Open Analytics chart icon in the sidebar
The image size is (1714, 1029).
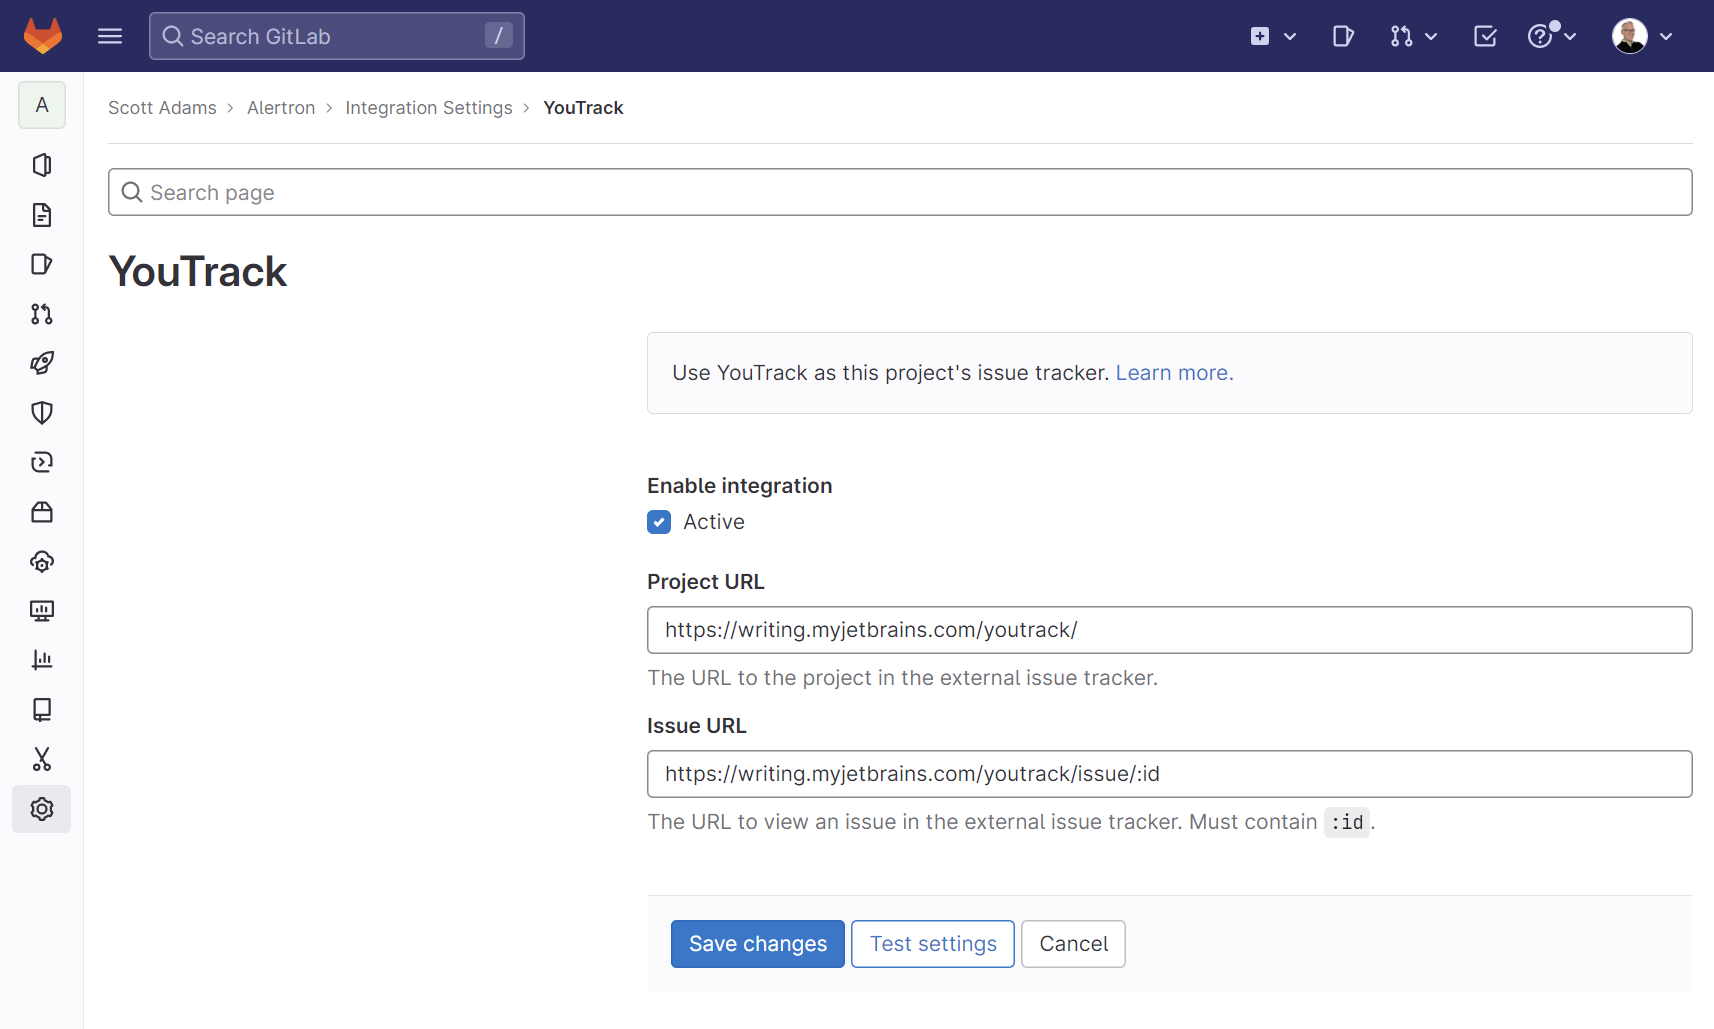pos(42,660)
